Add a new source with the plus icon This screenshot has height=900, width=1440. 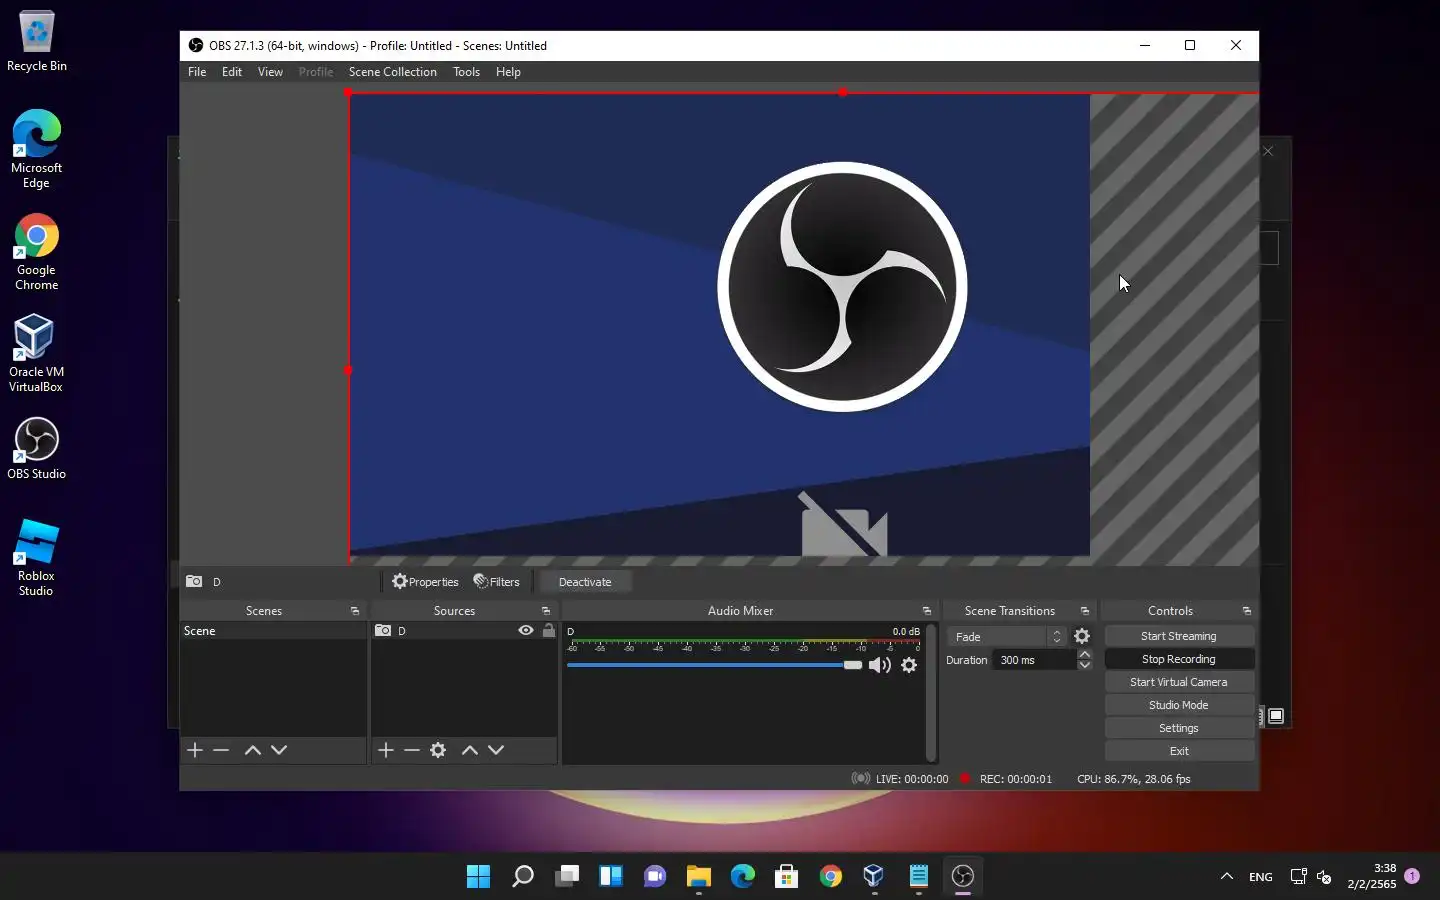(386, 750)
